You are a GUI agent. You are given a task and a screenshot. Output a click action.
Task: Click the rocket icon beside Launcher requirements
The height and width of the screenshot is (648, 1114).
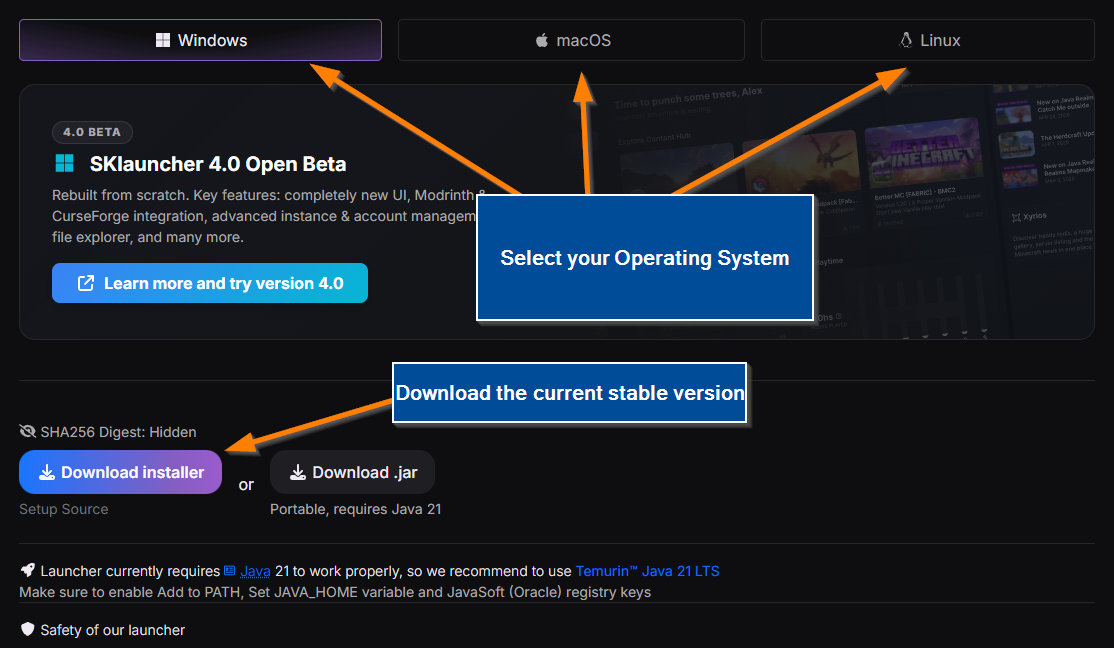point(28,570)
